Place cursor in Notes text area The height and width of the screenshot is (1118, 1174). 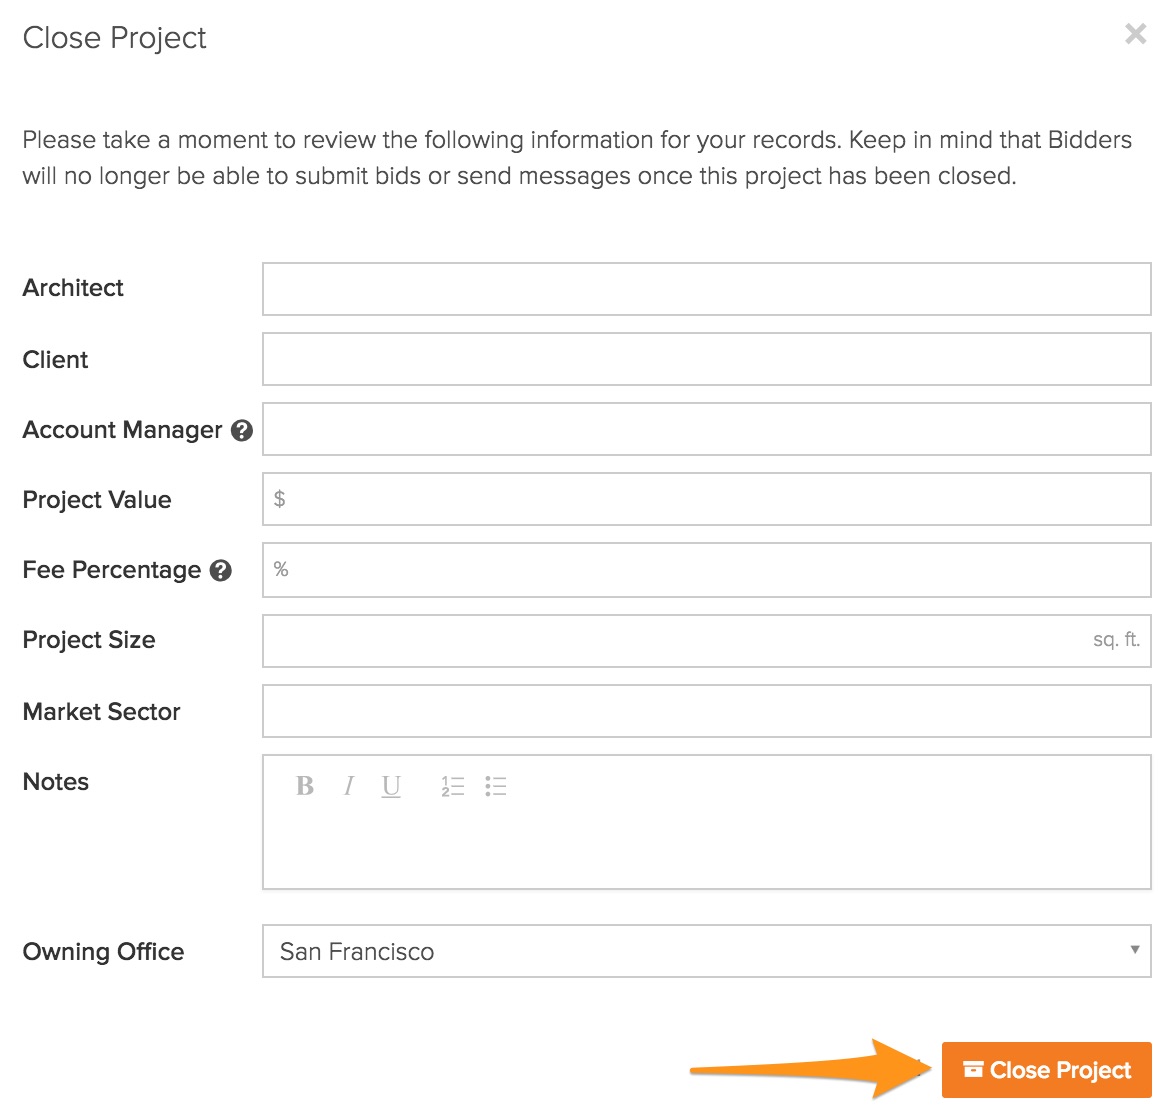tap(706, 848)
